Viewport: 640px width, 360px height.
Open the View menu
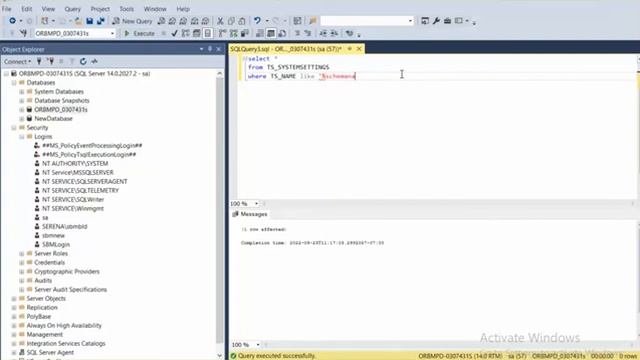point(48,9)
